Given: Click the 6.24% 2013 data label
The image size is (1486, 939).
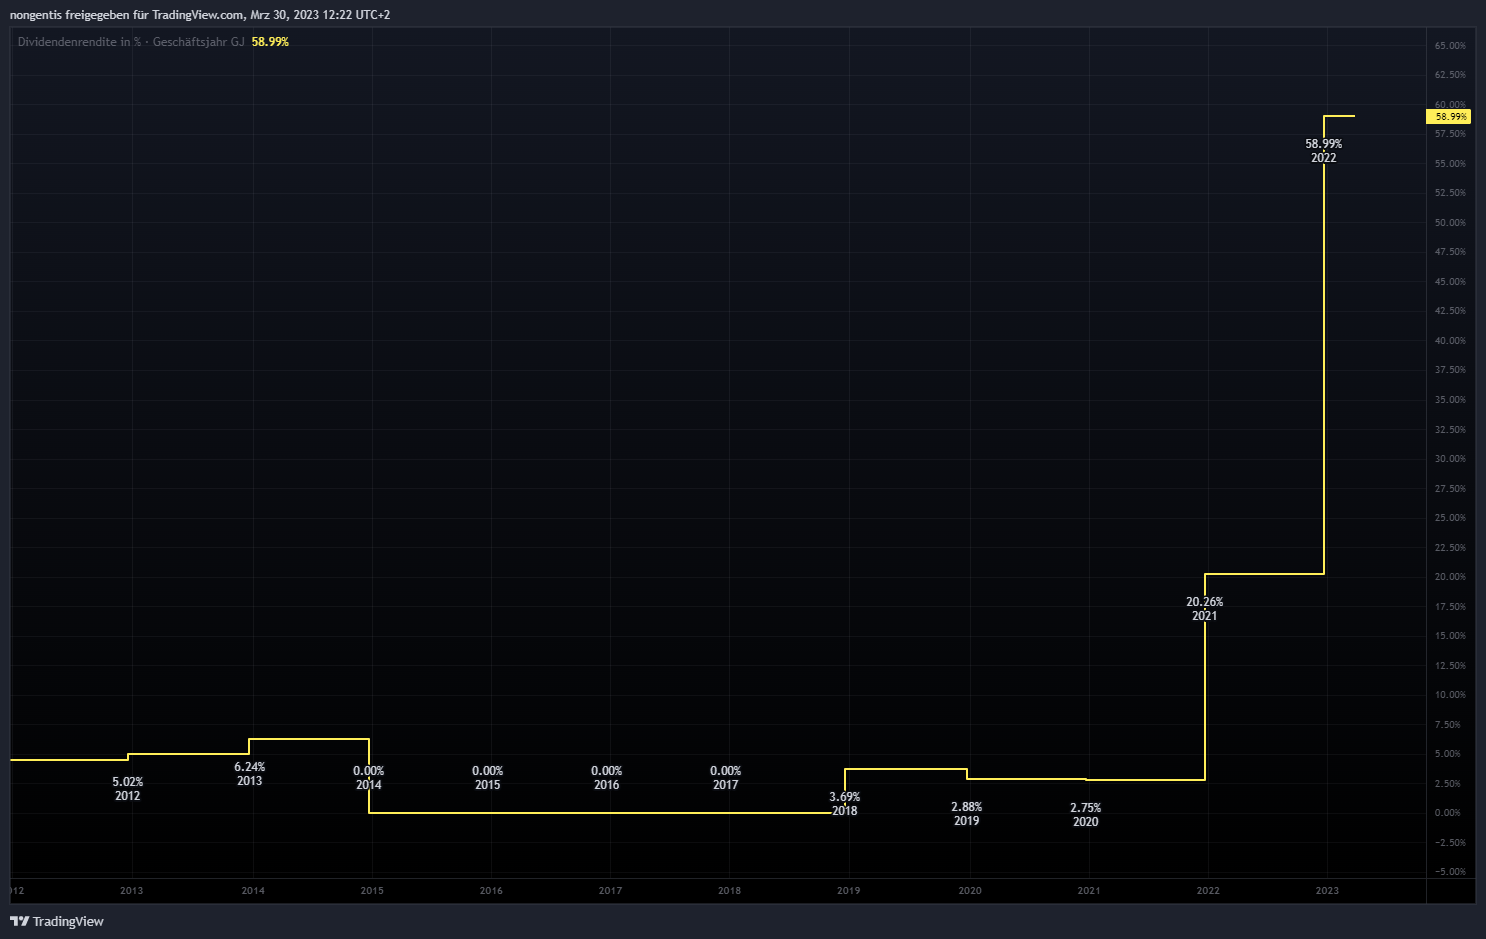Looking at the screenshot, I should click(x=249, y=774).
